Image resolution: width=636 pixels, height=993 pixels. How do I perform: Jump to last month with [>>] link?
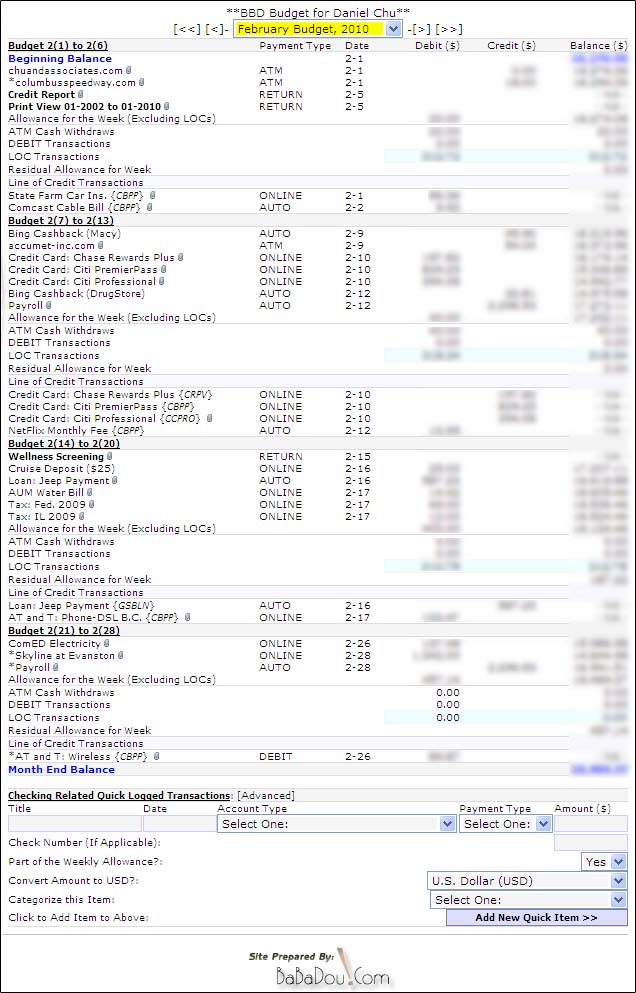[x=448, y=29]
